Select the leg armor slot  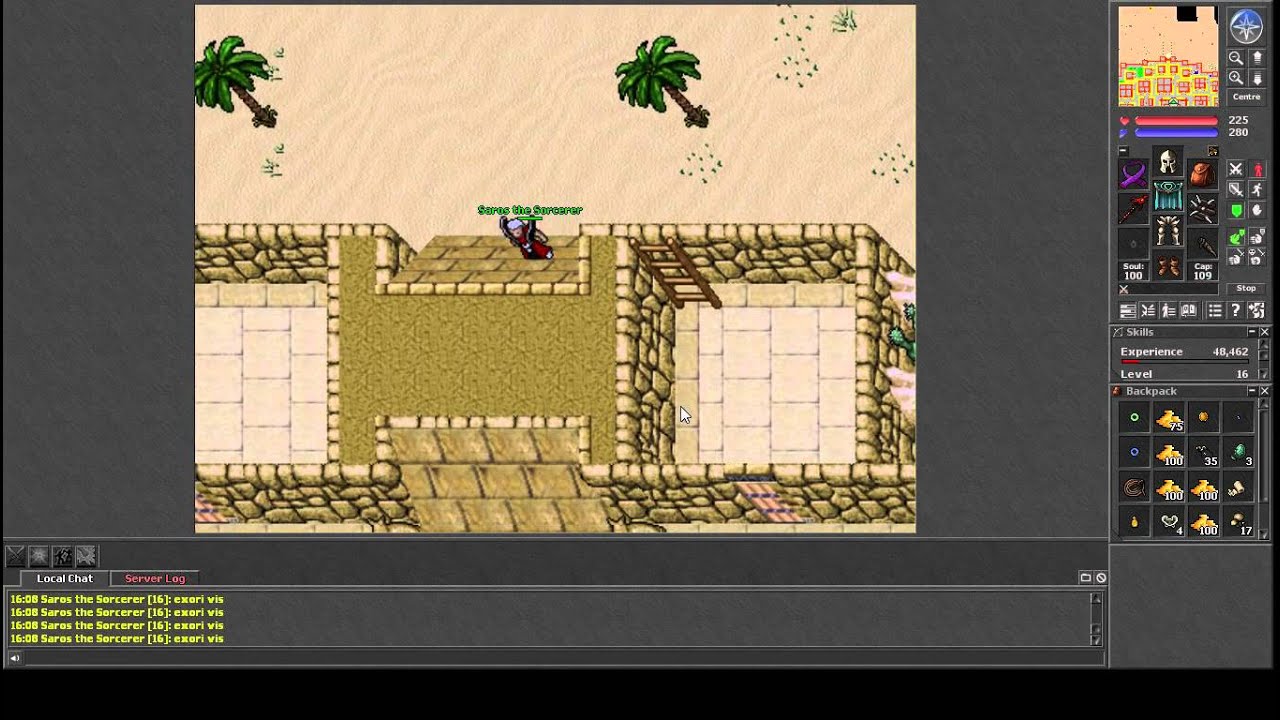(1168, 231)
